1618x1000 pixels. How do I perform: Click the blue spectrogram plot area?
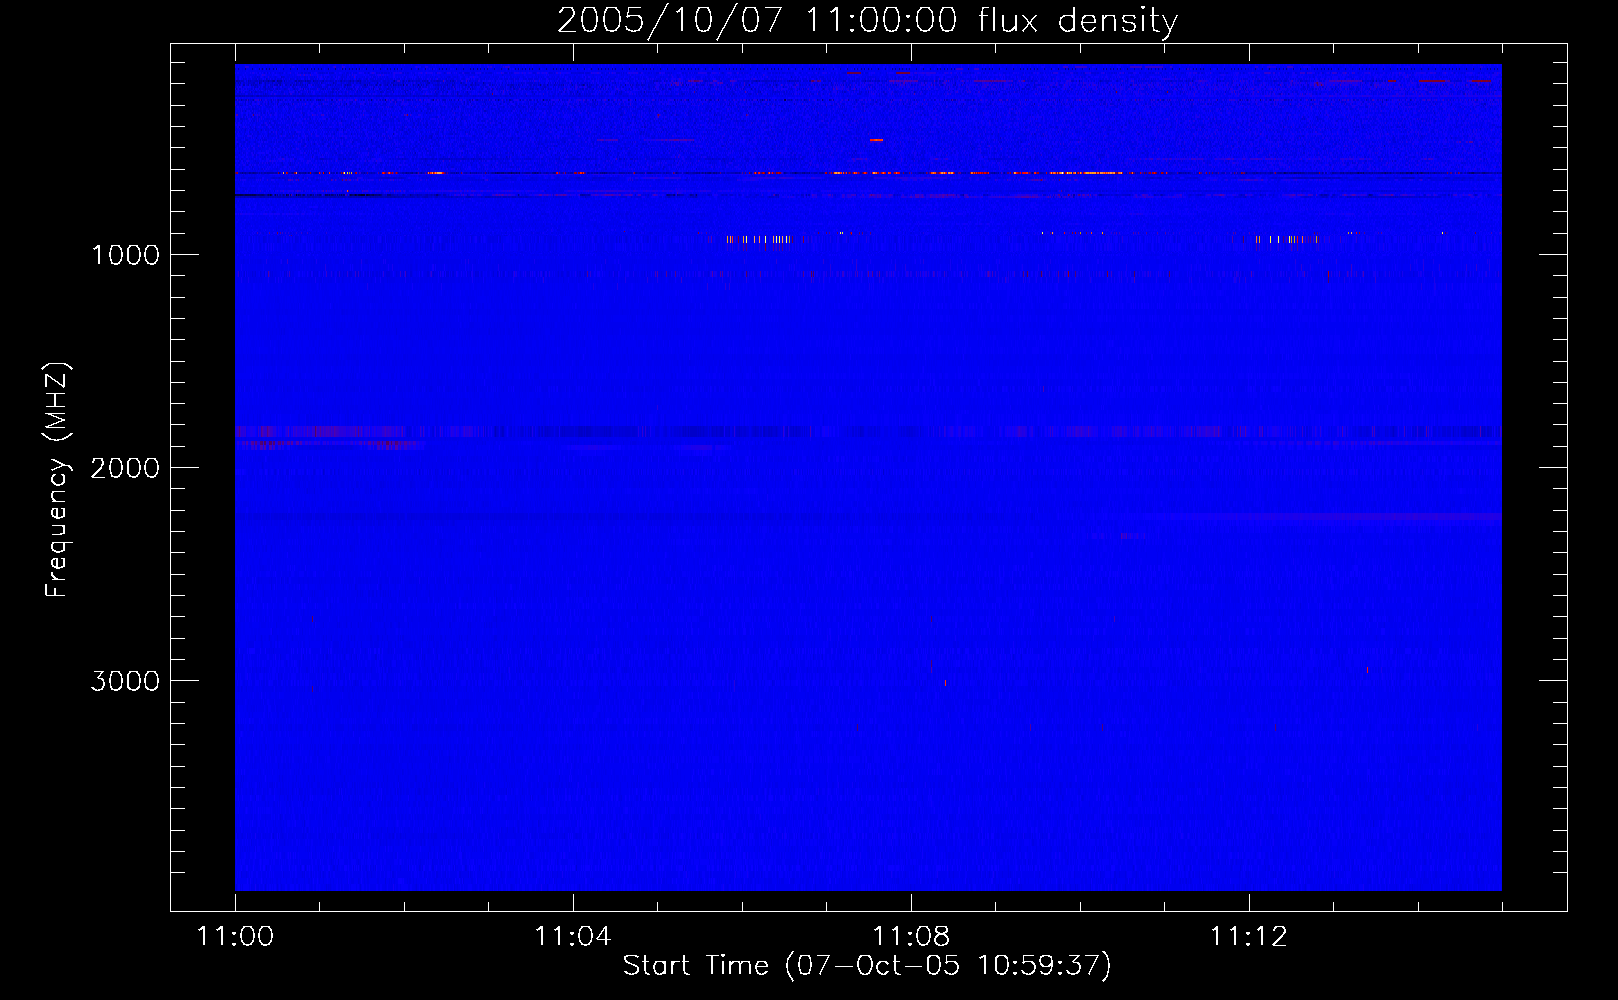point(868,477)
